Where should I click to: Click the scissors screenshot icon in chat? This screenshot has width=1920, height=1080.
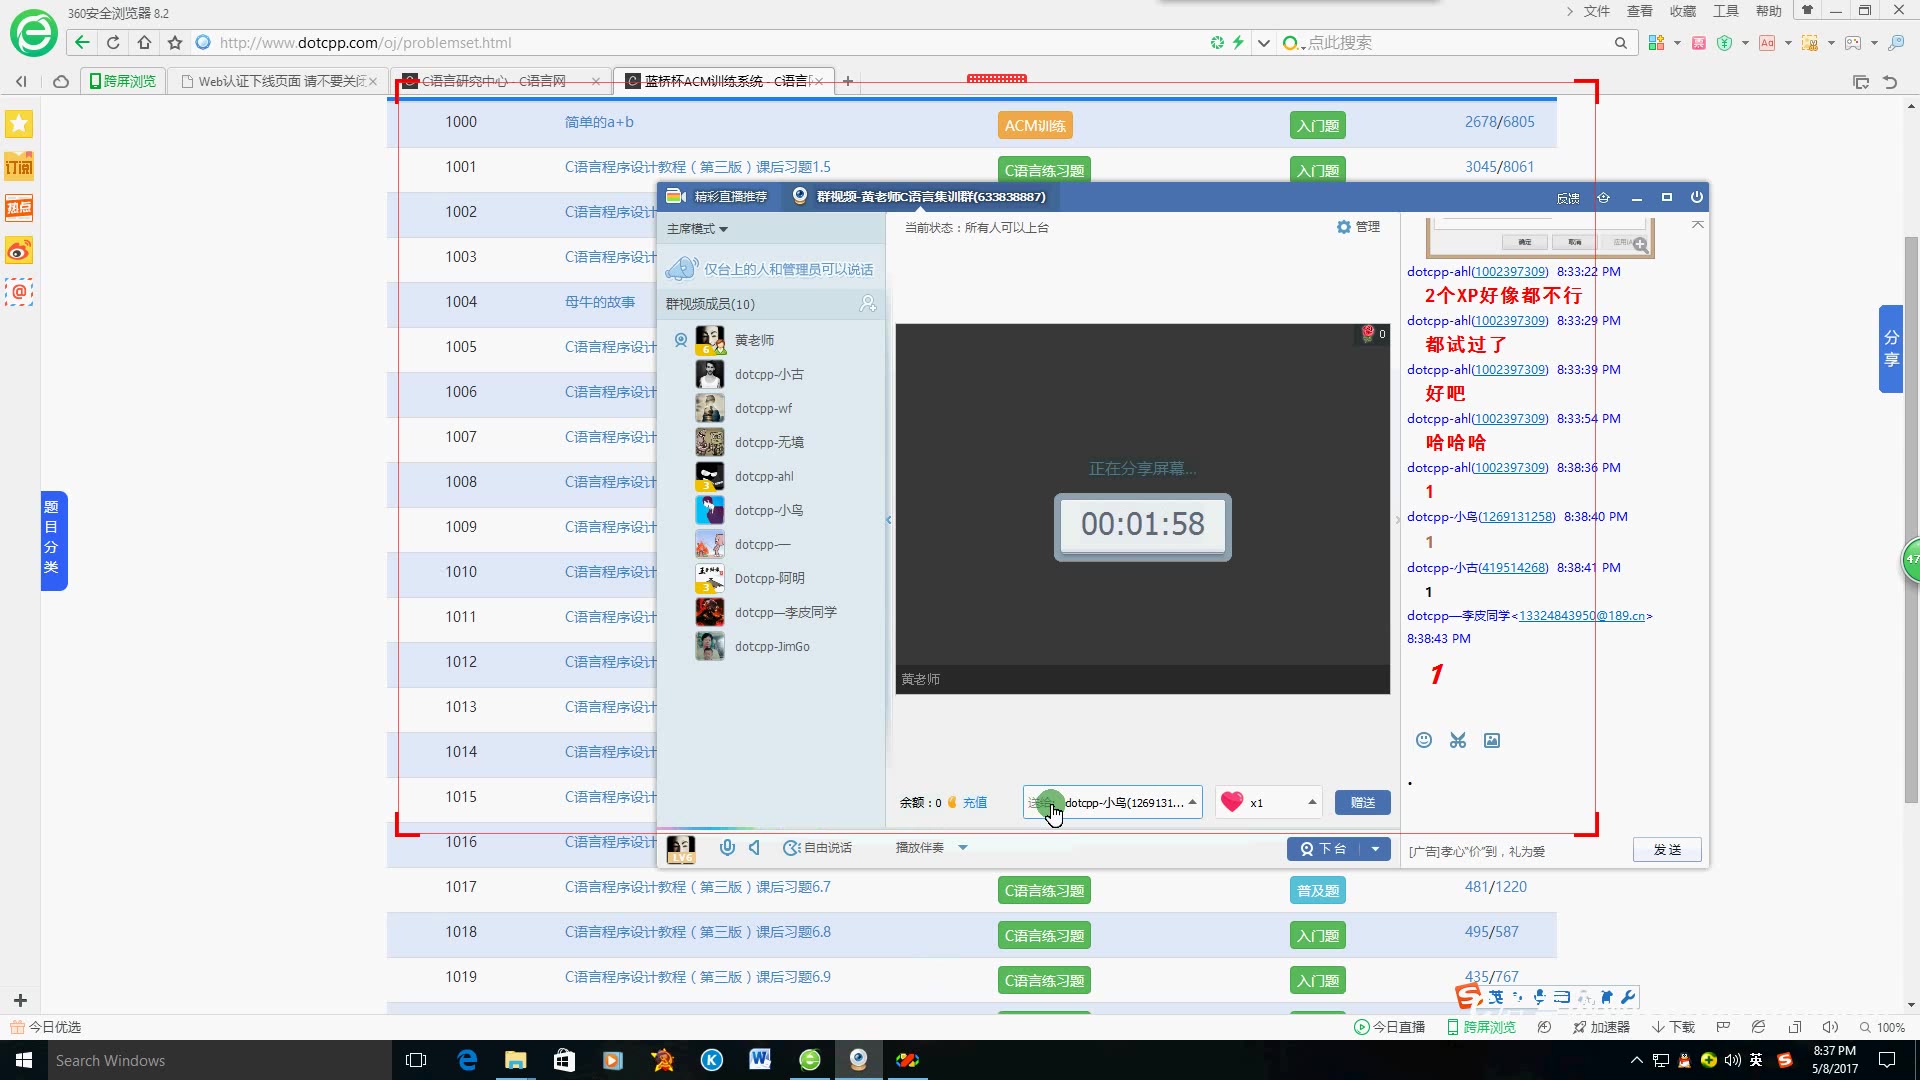point(1458,740)
